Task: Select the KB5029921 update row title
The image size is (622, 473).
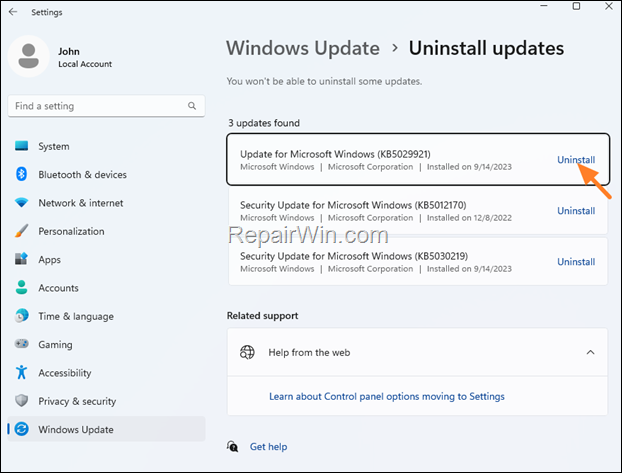Action: click(x=335, y=154)
